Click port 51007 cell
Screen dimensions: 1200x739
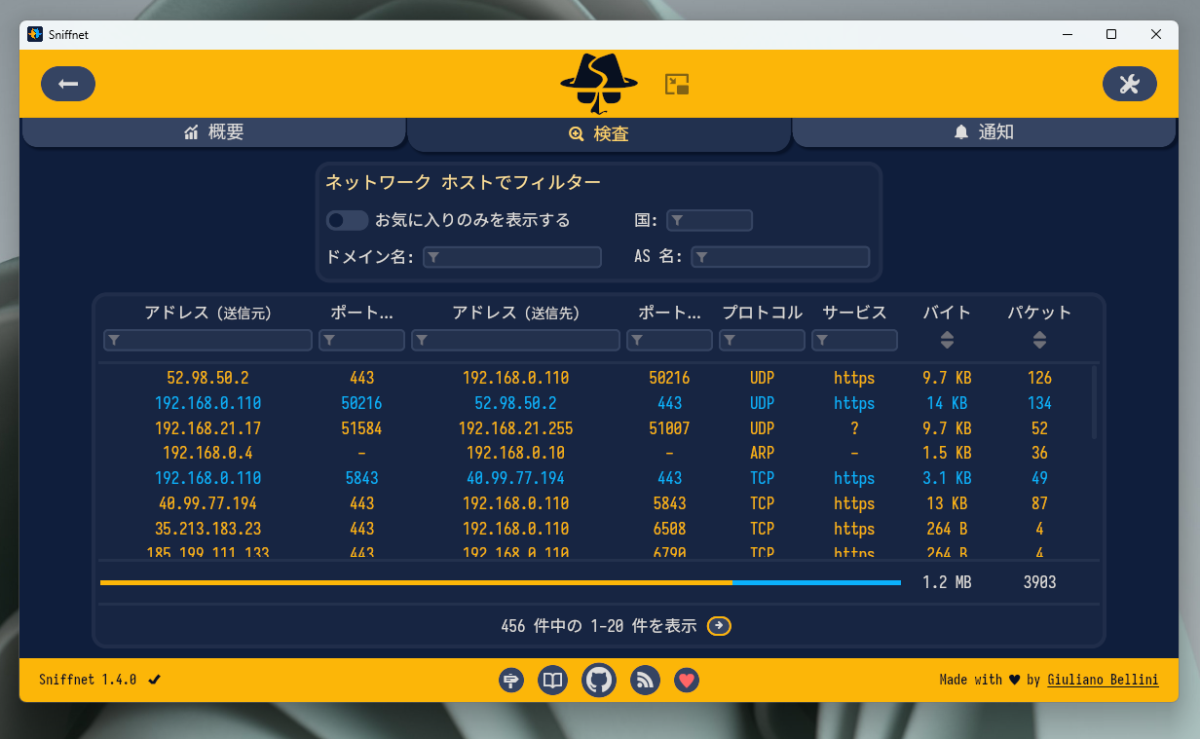670,428
